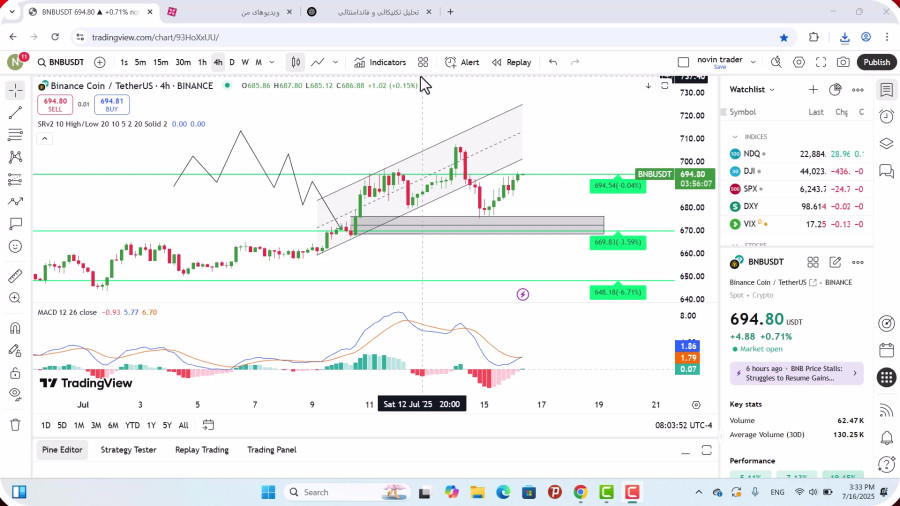Open the go to date calendar icon
Screen dimensions: 900x506
(x=208, y=425)
